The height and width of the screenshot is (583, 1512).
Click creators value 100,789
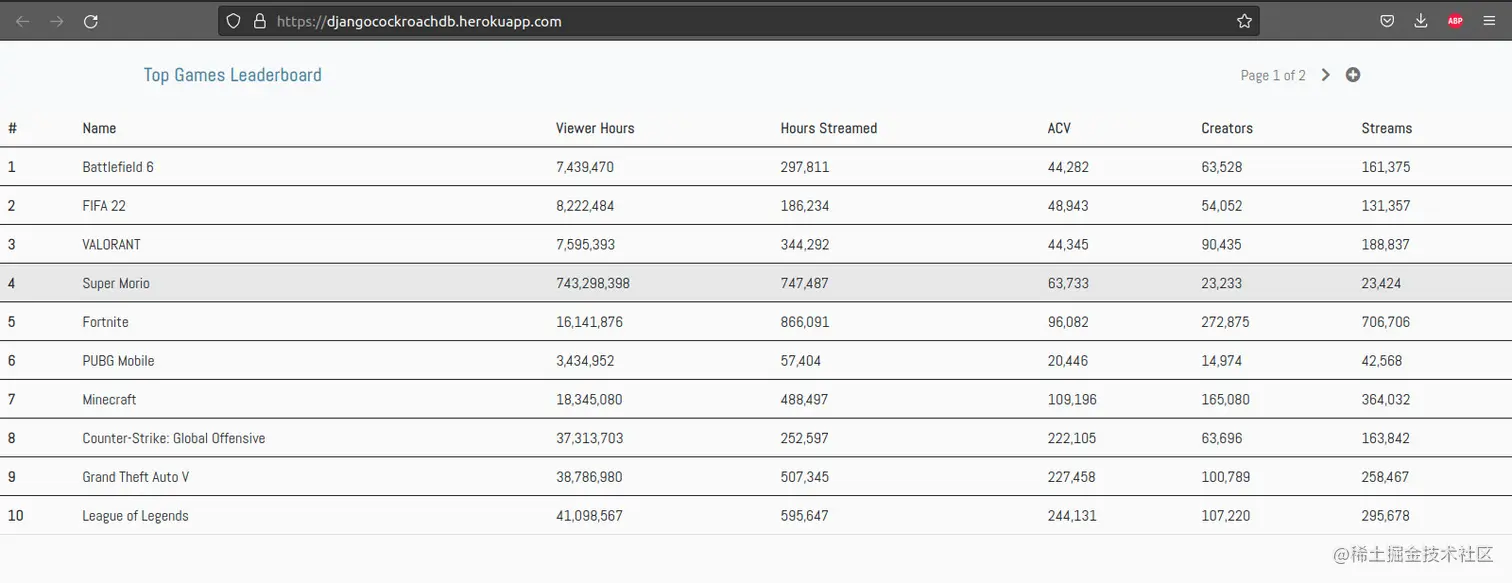tap(1226, 477)
